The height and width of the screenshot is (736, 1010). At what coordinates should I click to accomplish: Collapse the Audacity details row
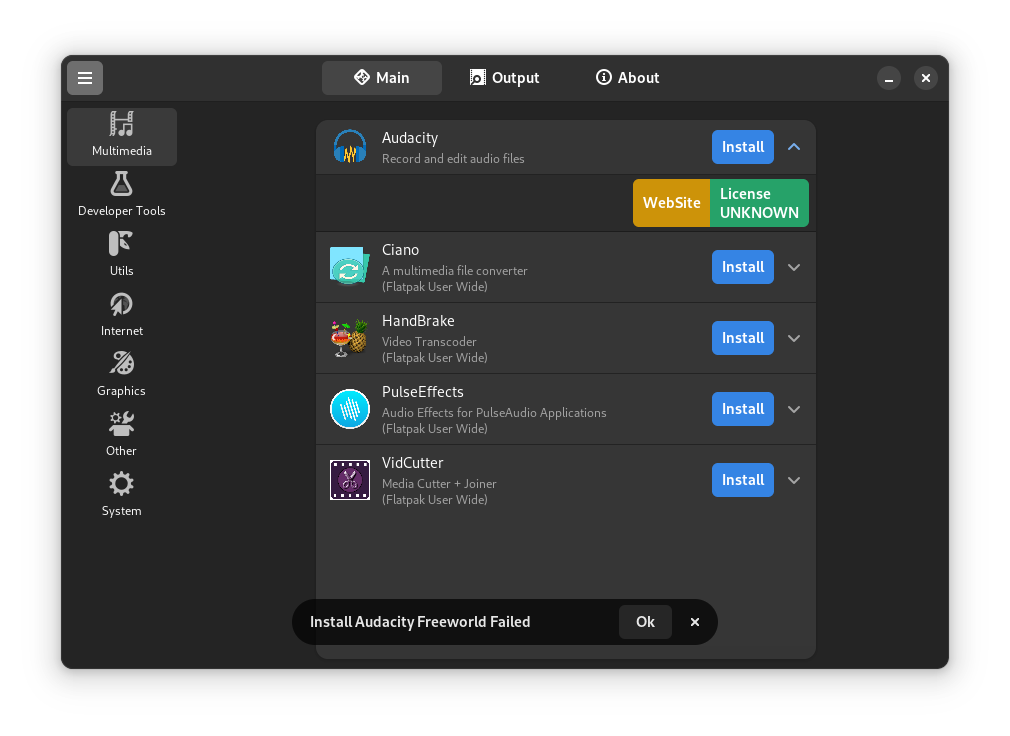pos(794,147)
